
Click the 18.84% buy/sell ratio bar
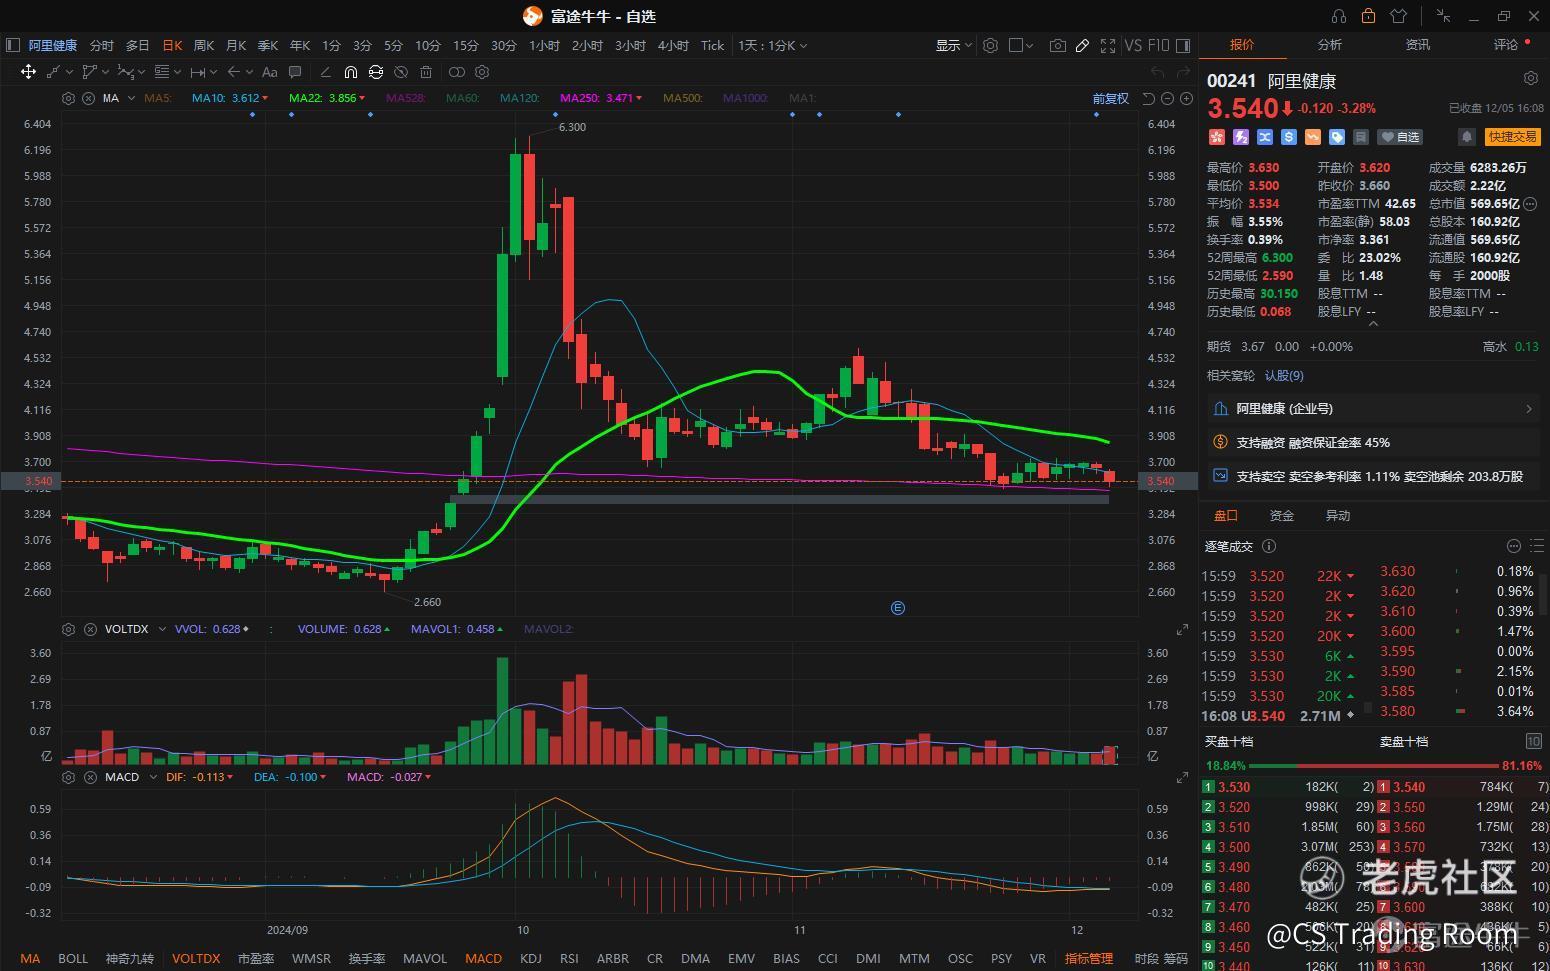tap(1374, 765)
